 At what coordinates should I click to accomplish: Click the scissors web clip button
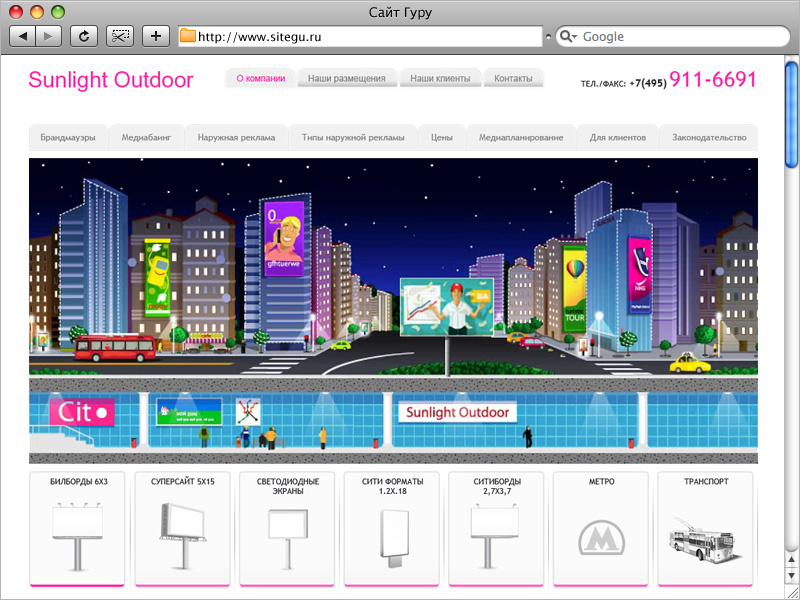pos(120,36)
